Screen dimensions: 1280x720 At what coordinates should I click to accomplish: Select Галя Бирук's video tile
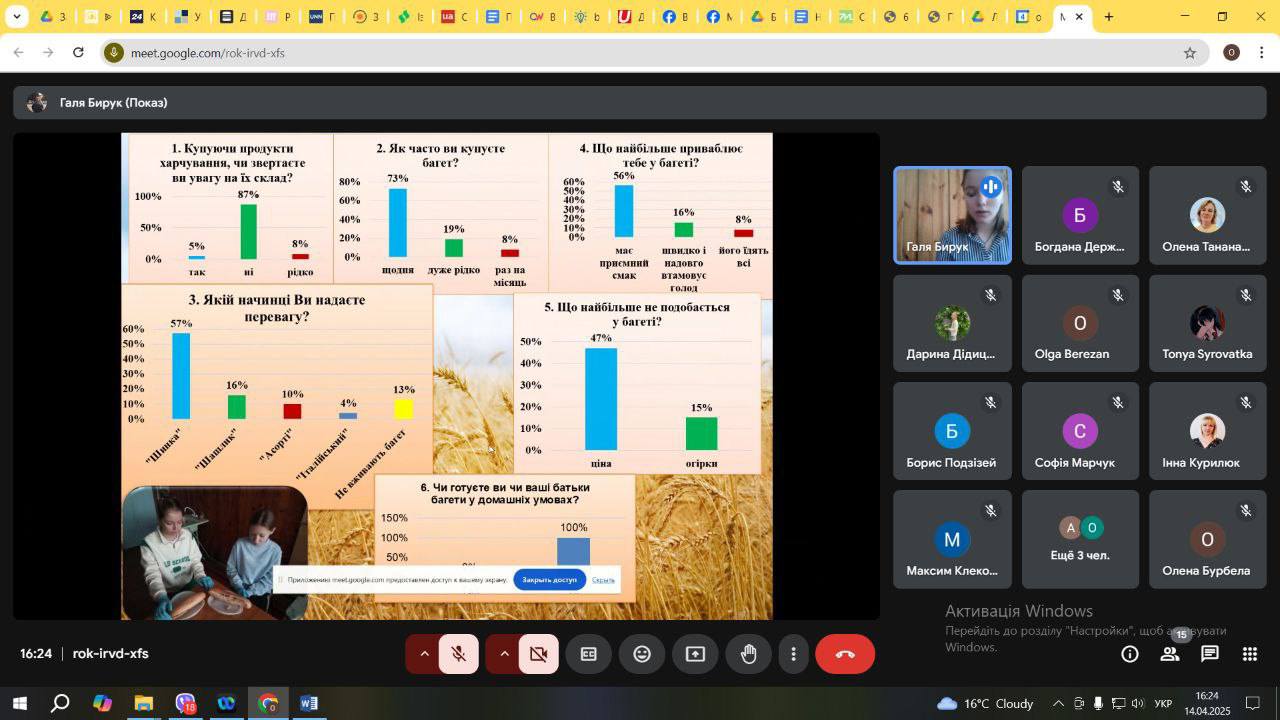coord(952,215)
